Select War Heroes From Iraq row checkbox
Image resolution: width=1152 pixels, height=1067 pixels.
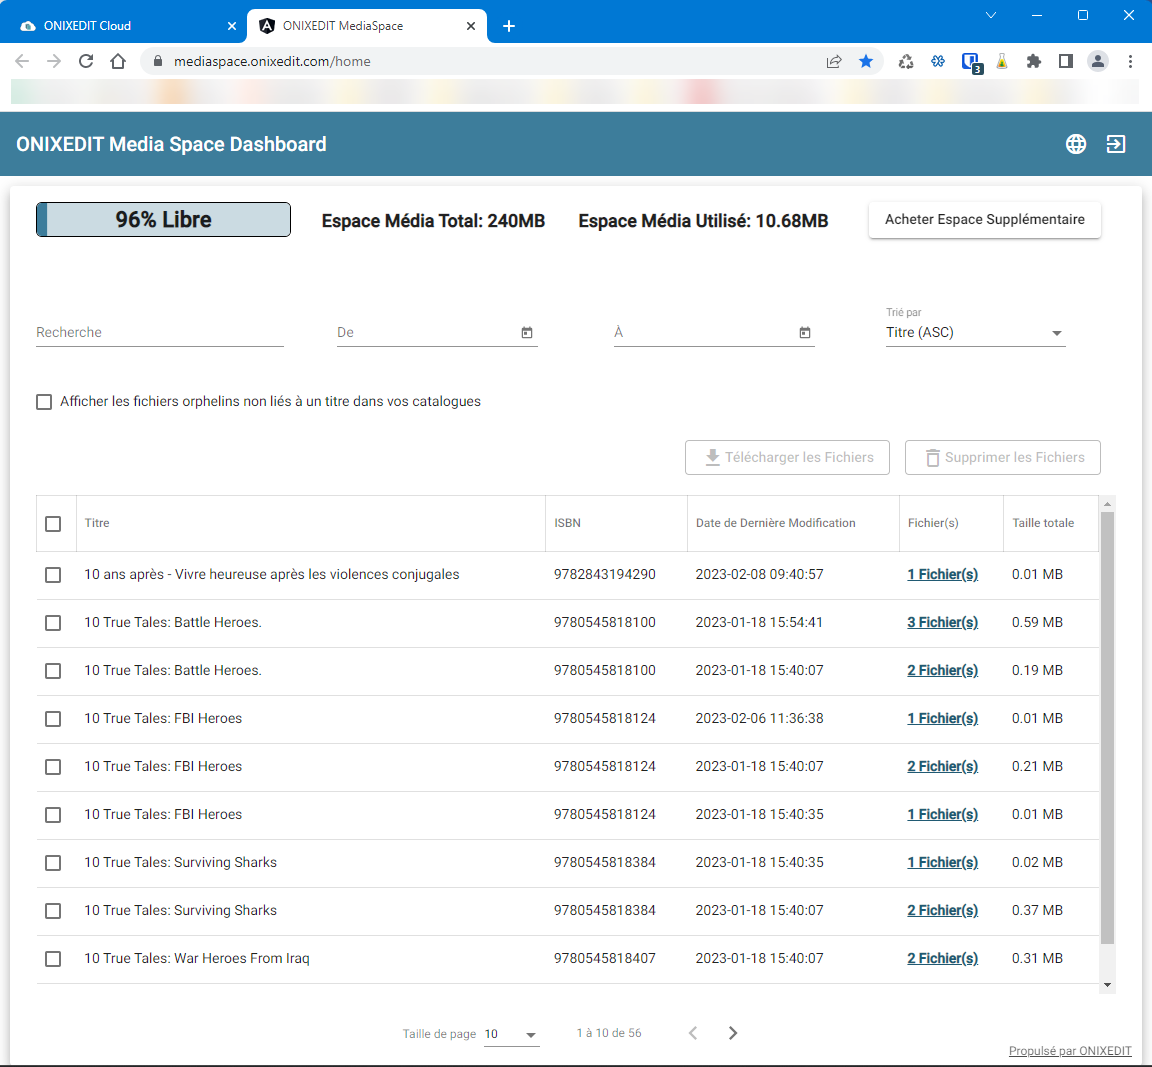click(53, 959)
